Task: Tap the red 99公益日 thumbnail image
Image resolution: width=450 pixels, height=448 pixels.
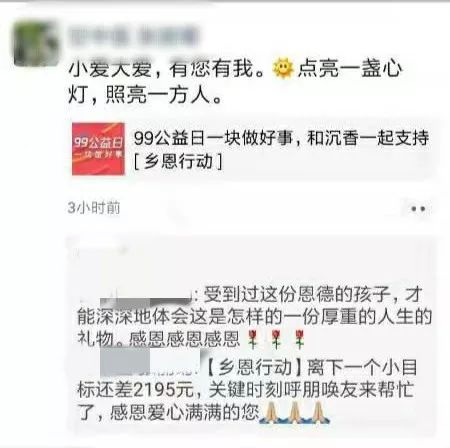Action: (x=99, y=149)
